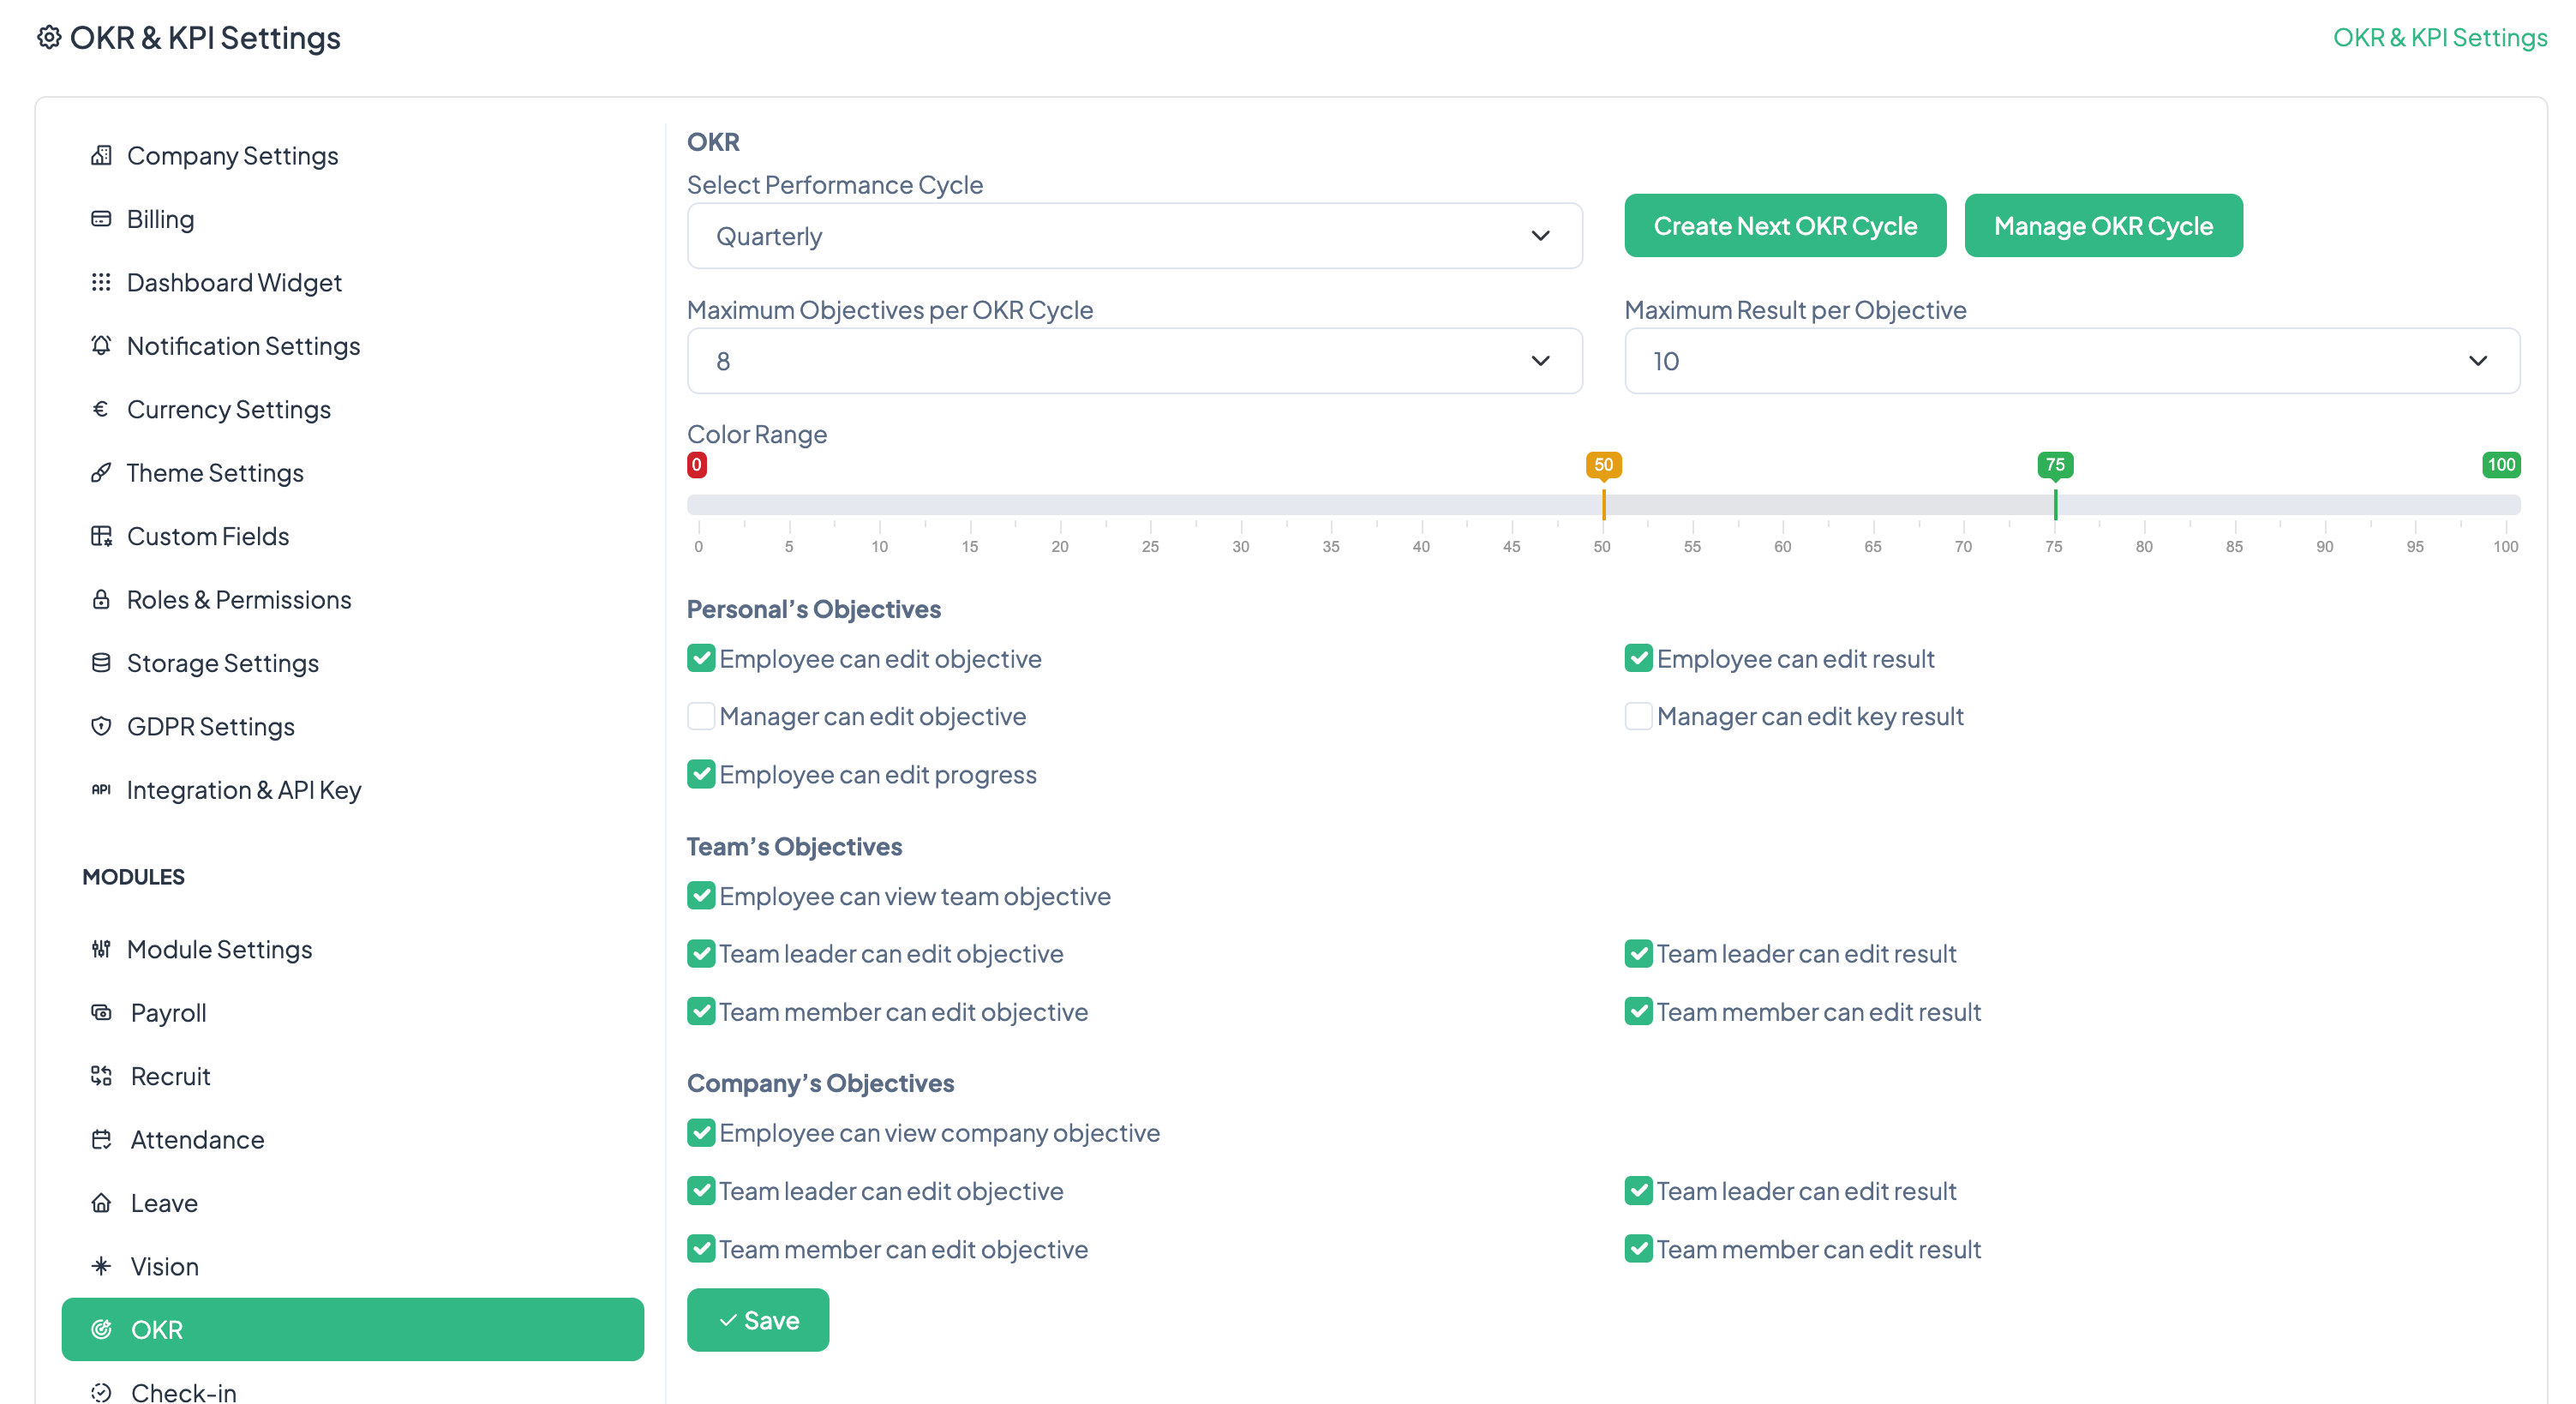Open the Select Performance Cycle dropdown
This screenshot has width=2576, height=1404.
point(1134,236)
